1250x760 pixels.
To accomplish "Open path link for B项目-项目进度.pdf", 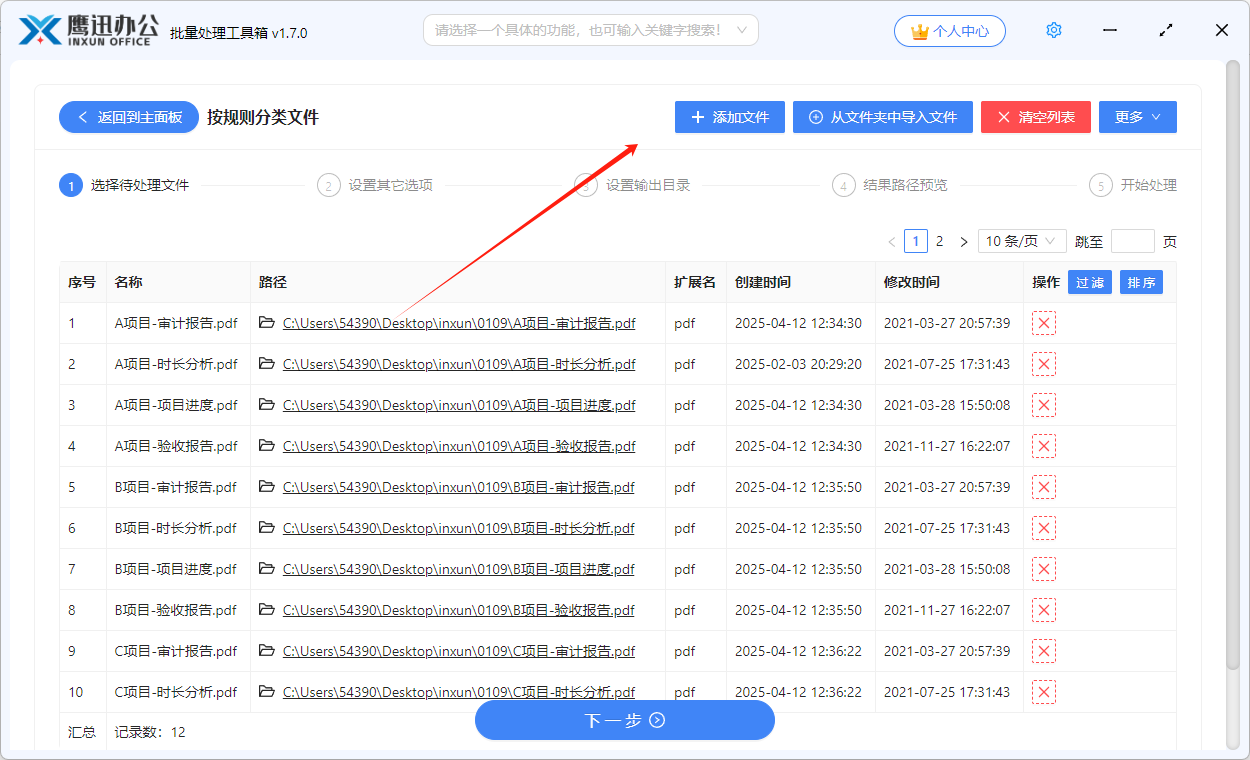I will [458, 569].
